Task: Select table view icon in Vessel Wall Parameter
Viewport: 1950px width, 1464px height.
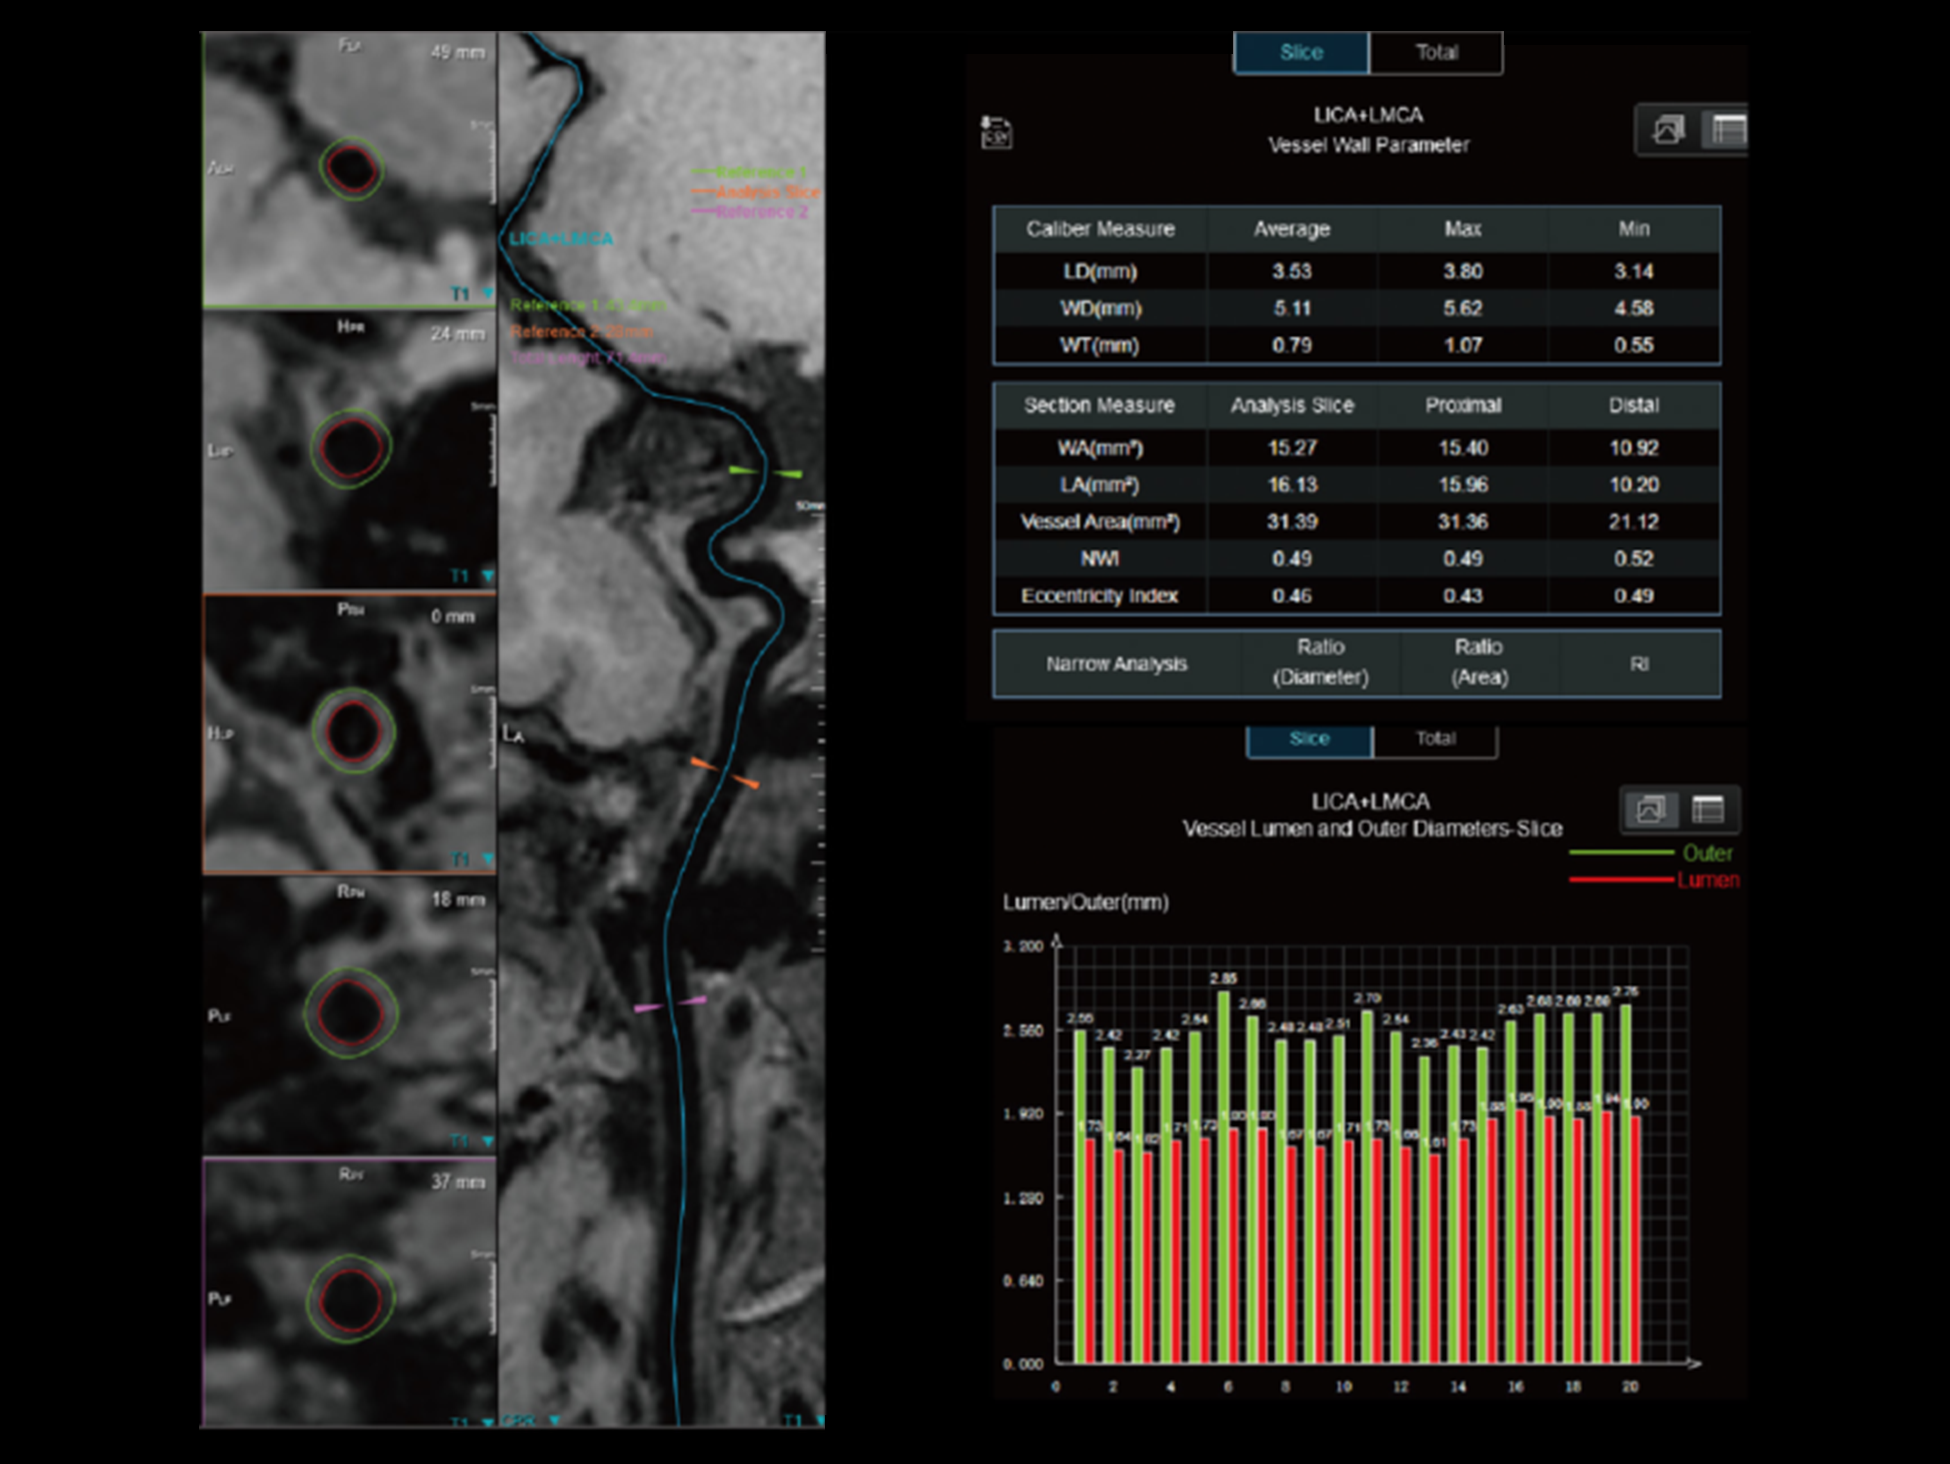Action: [x=1728, y=130]
